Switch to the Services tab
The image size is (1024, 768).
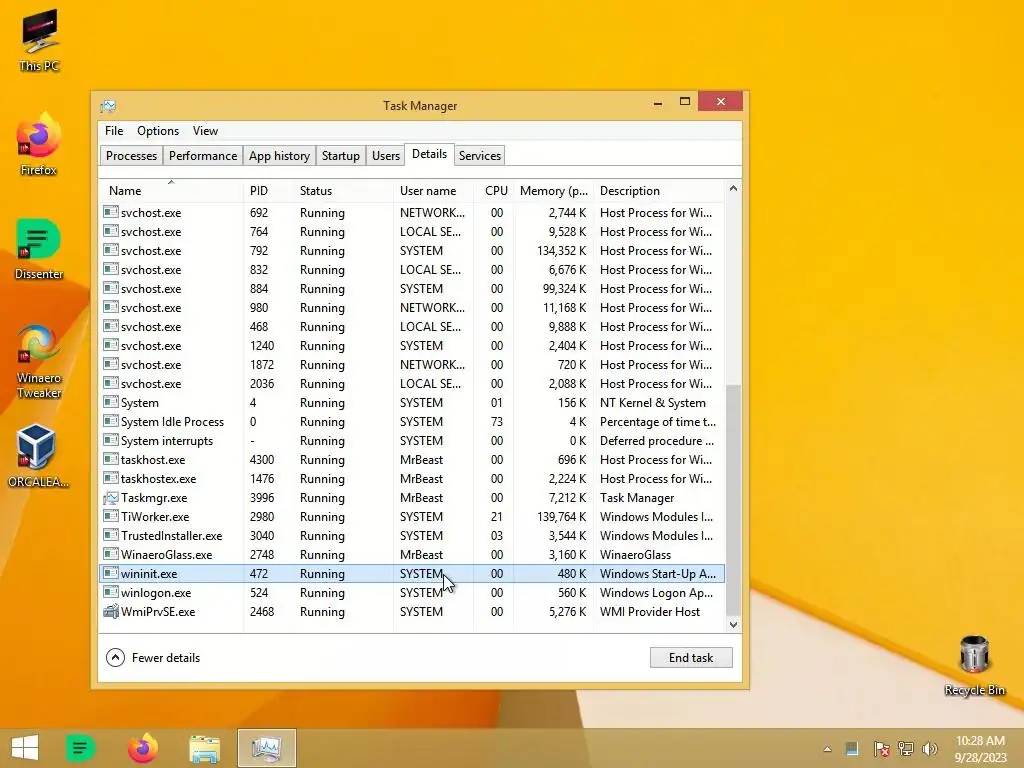tap(479, 155)
